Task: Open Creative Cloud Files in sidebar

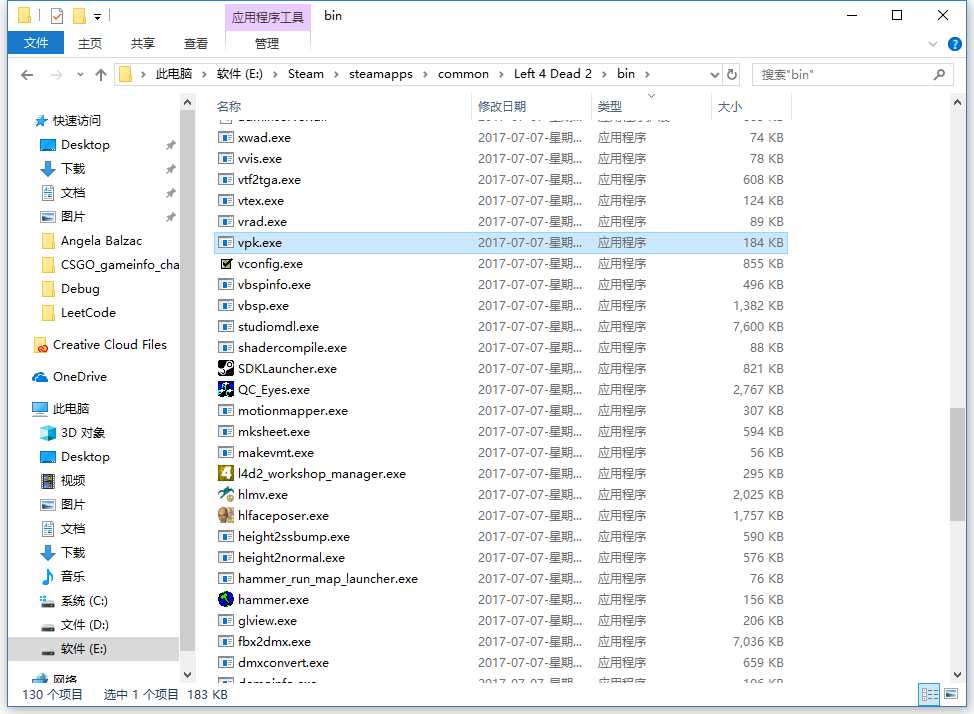Action: [109, 344]
